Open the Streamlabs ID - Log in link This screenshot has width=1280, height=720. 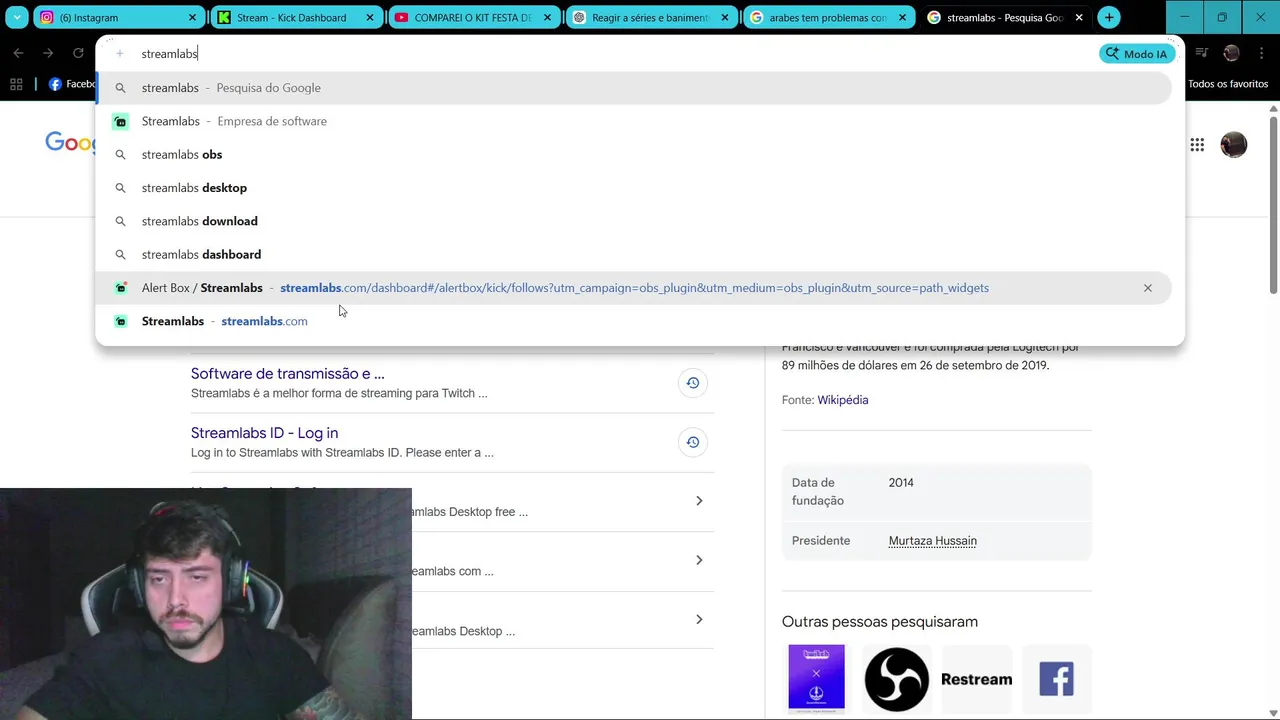264,433
